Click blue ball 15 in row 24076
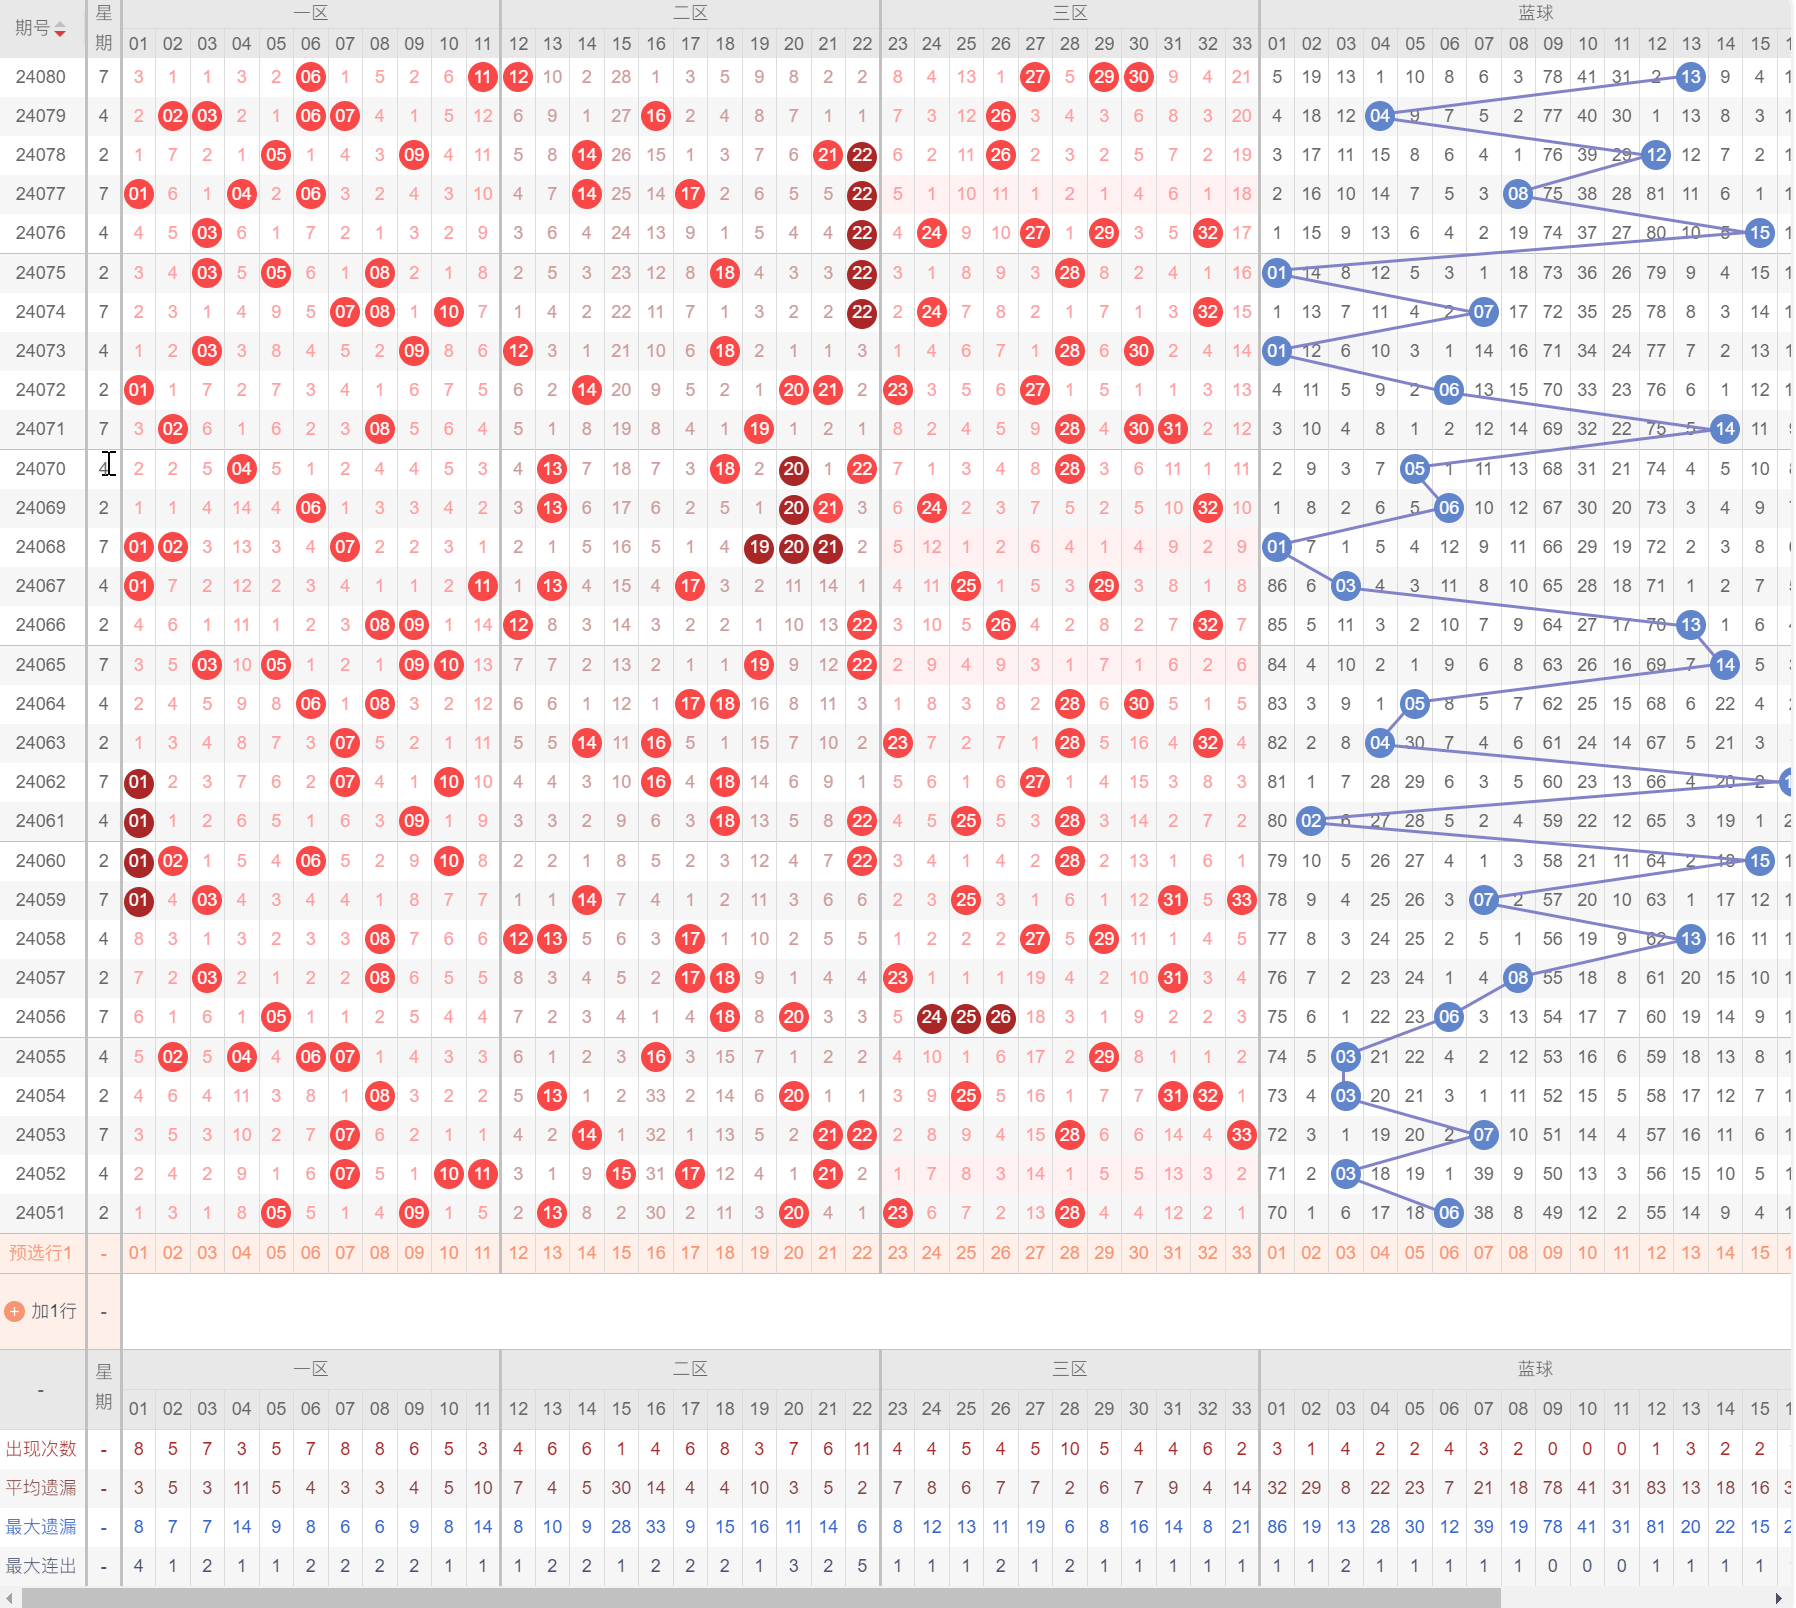1796x1608 pixels. pos(1760,233)
